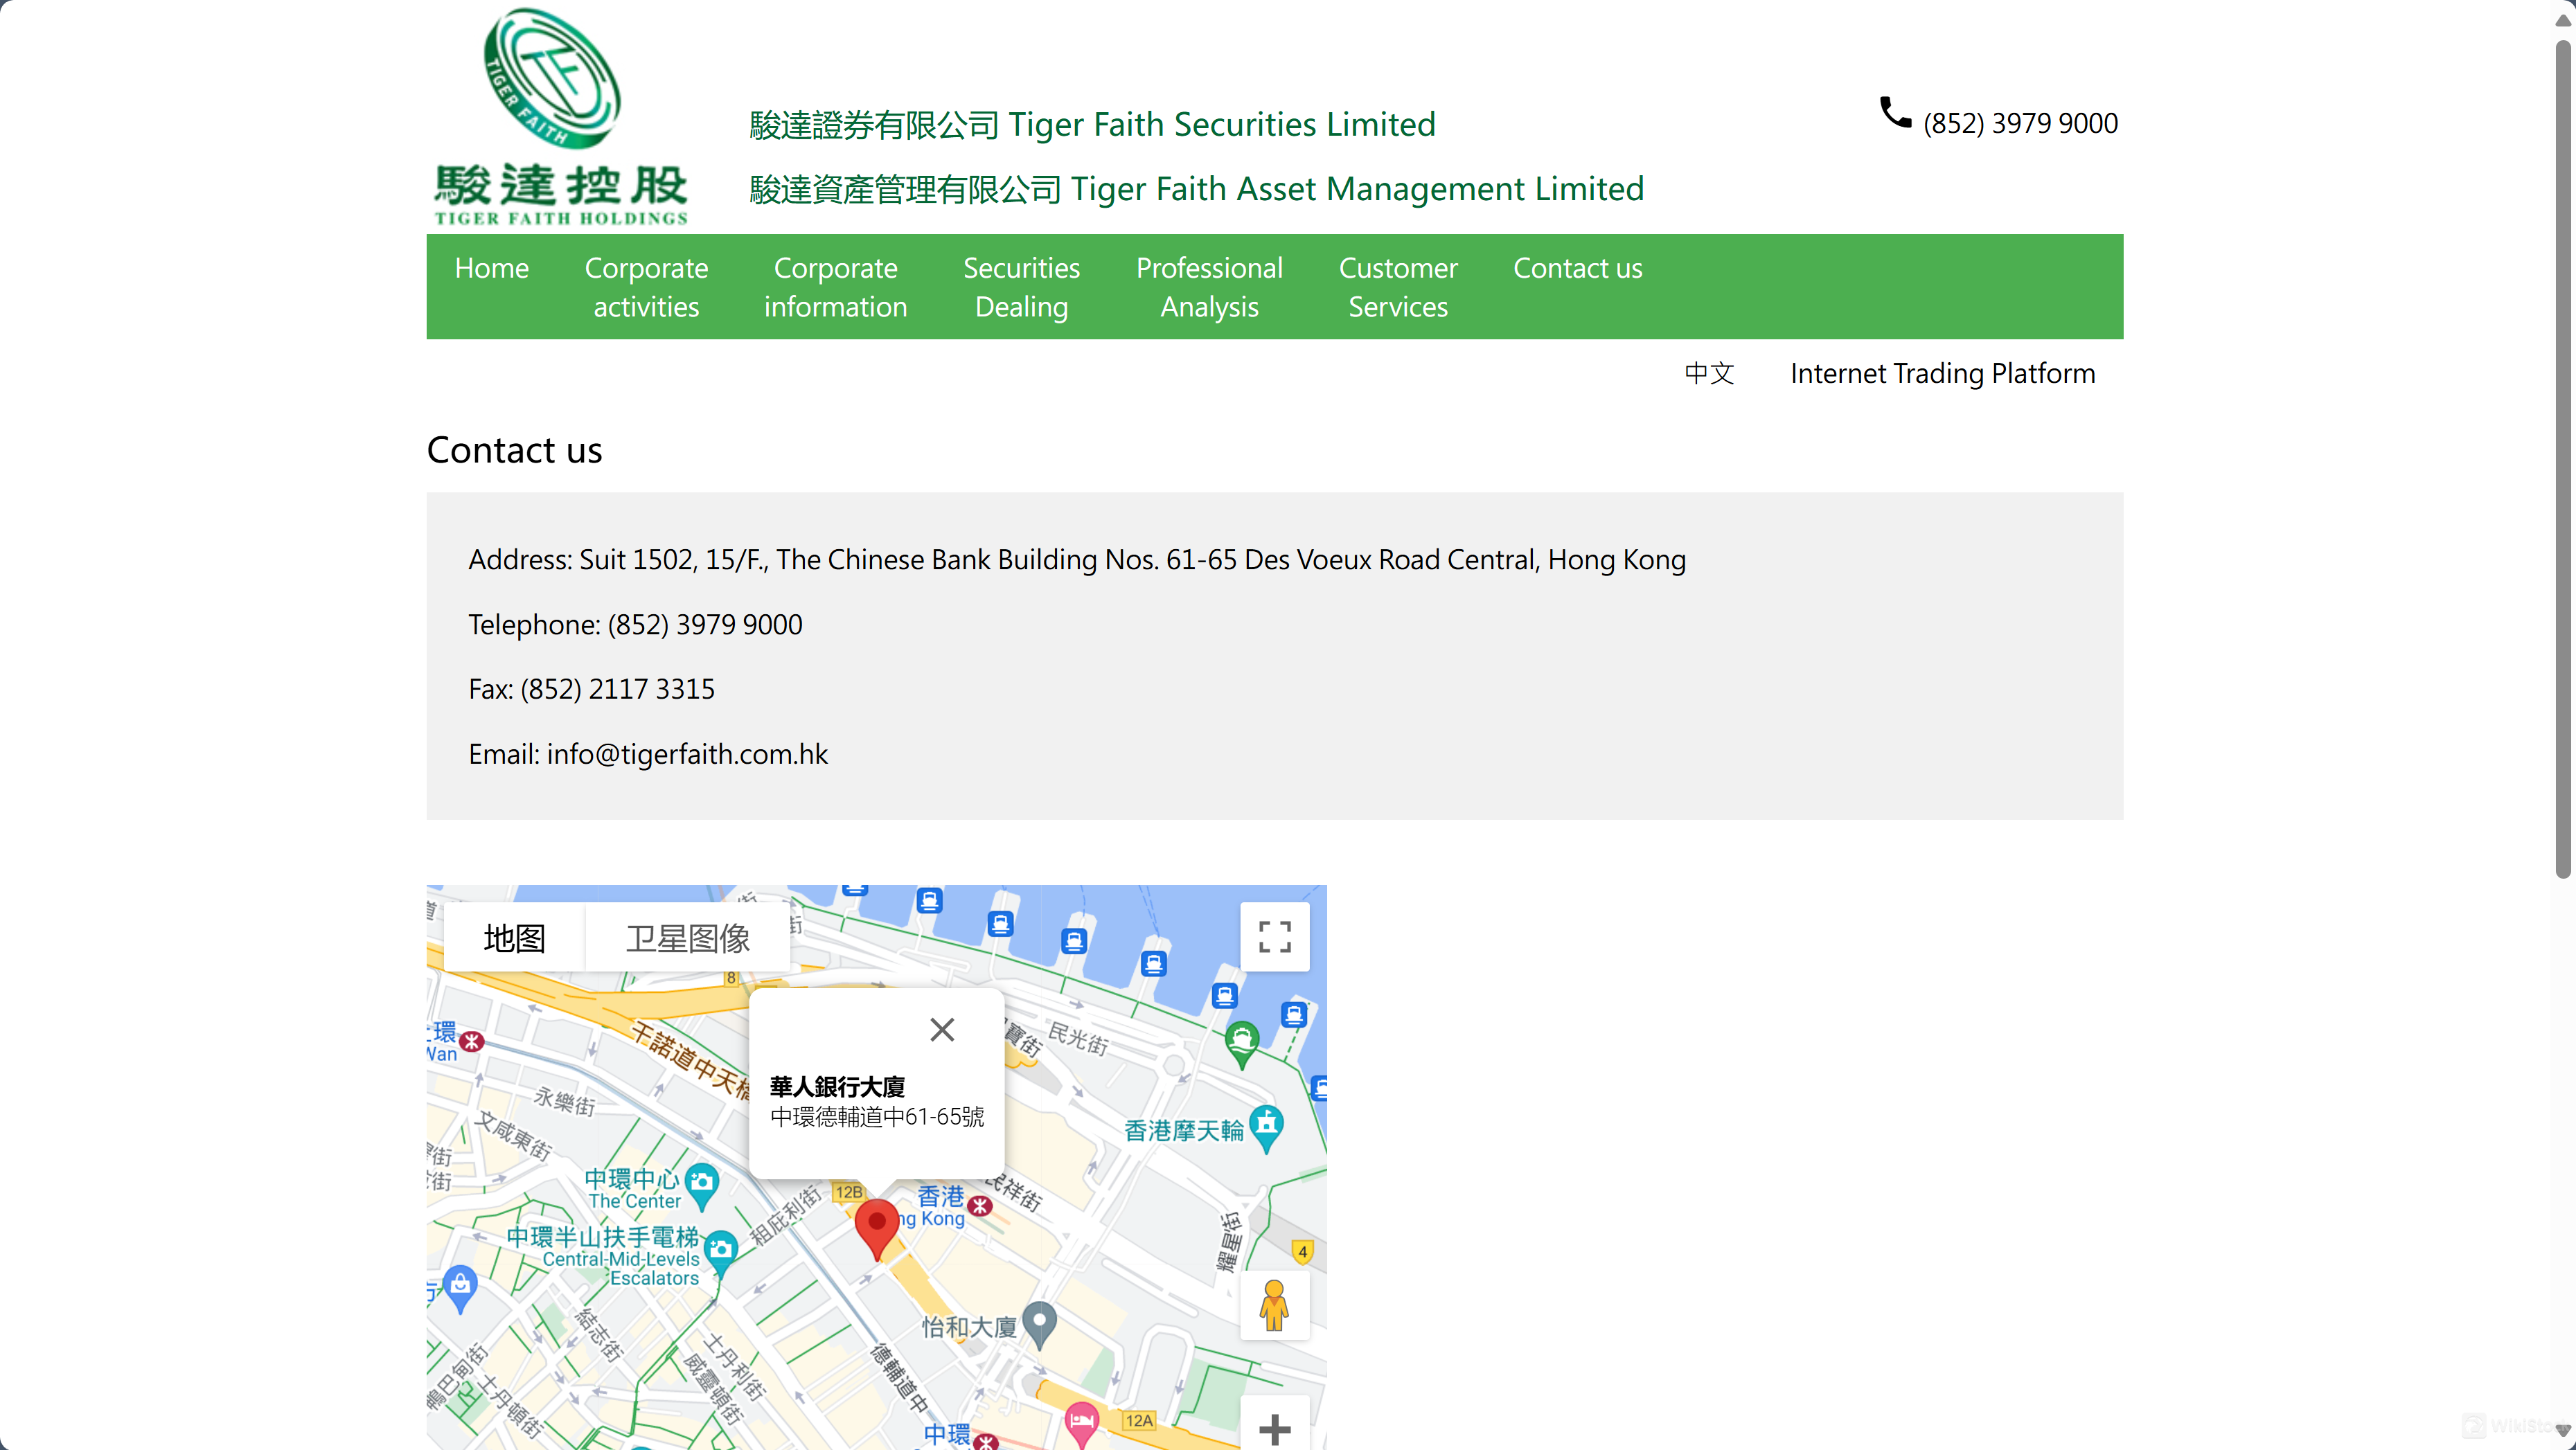Open the Internet Trading Platform link
Screen dimensions: 2576x1450
(1942, 373)
